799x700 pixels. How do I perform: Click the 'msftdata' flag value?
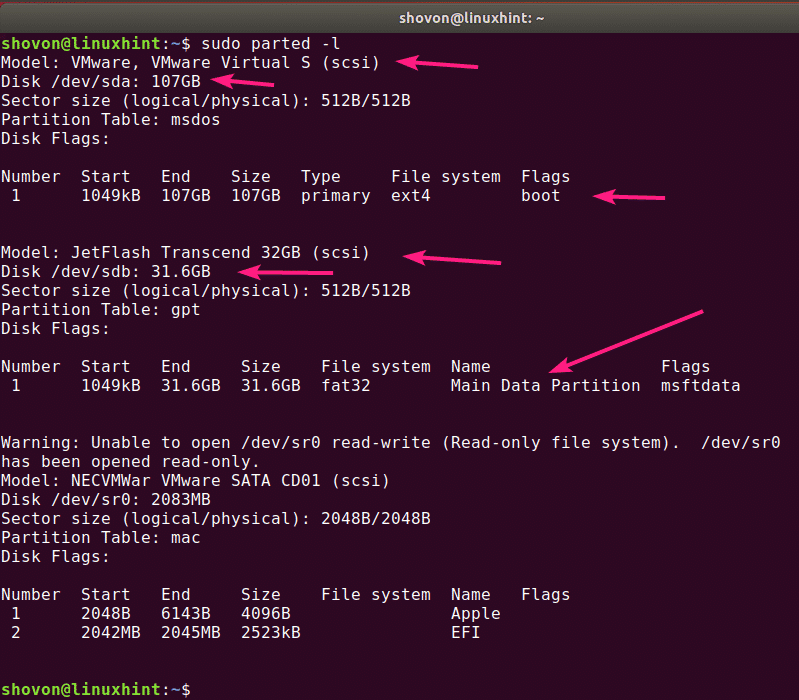point(701,386)
